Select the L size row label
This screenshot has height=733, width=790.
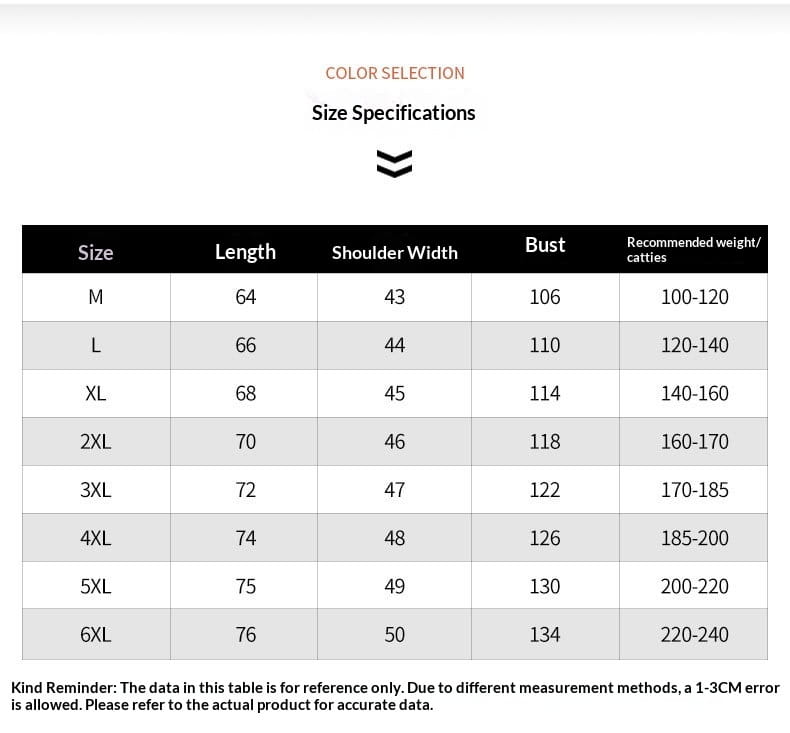coord(96,346)
